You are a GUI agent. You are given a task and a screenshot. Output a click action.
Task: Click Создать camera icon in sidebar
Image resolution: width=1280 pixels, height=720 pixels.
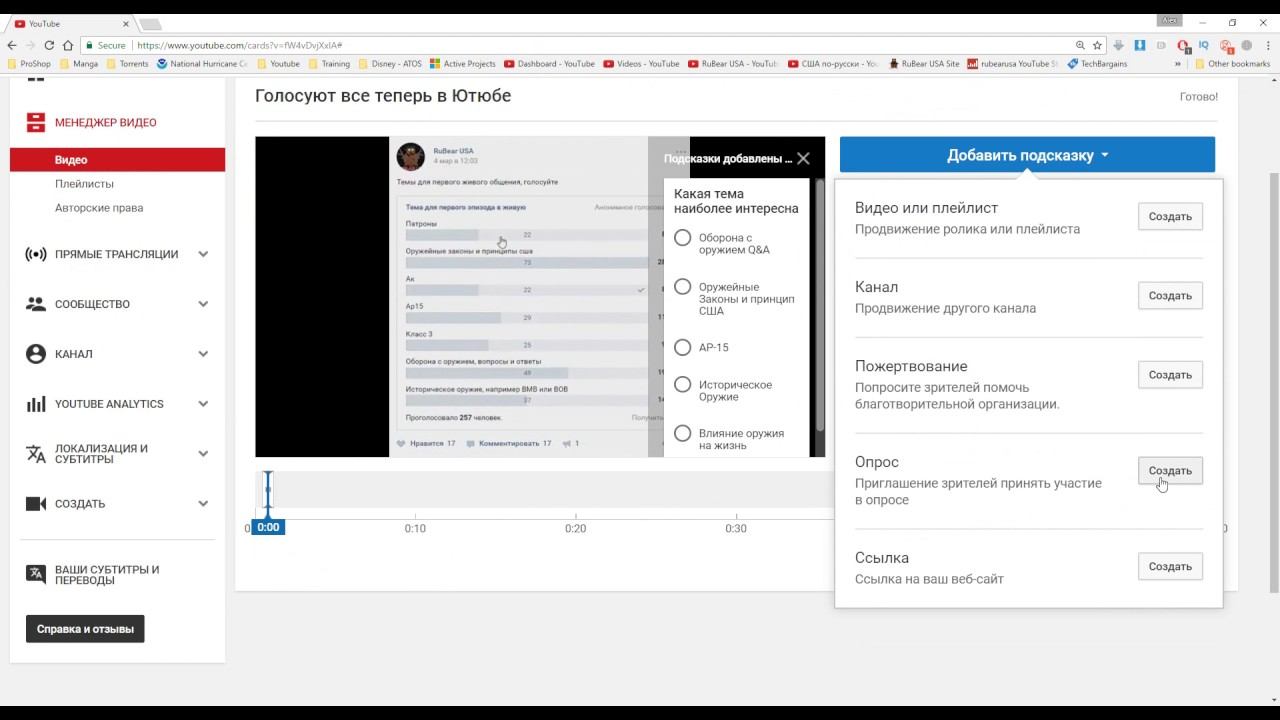36,504
